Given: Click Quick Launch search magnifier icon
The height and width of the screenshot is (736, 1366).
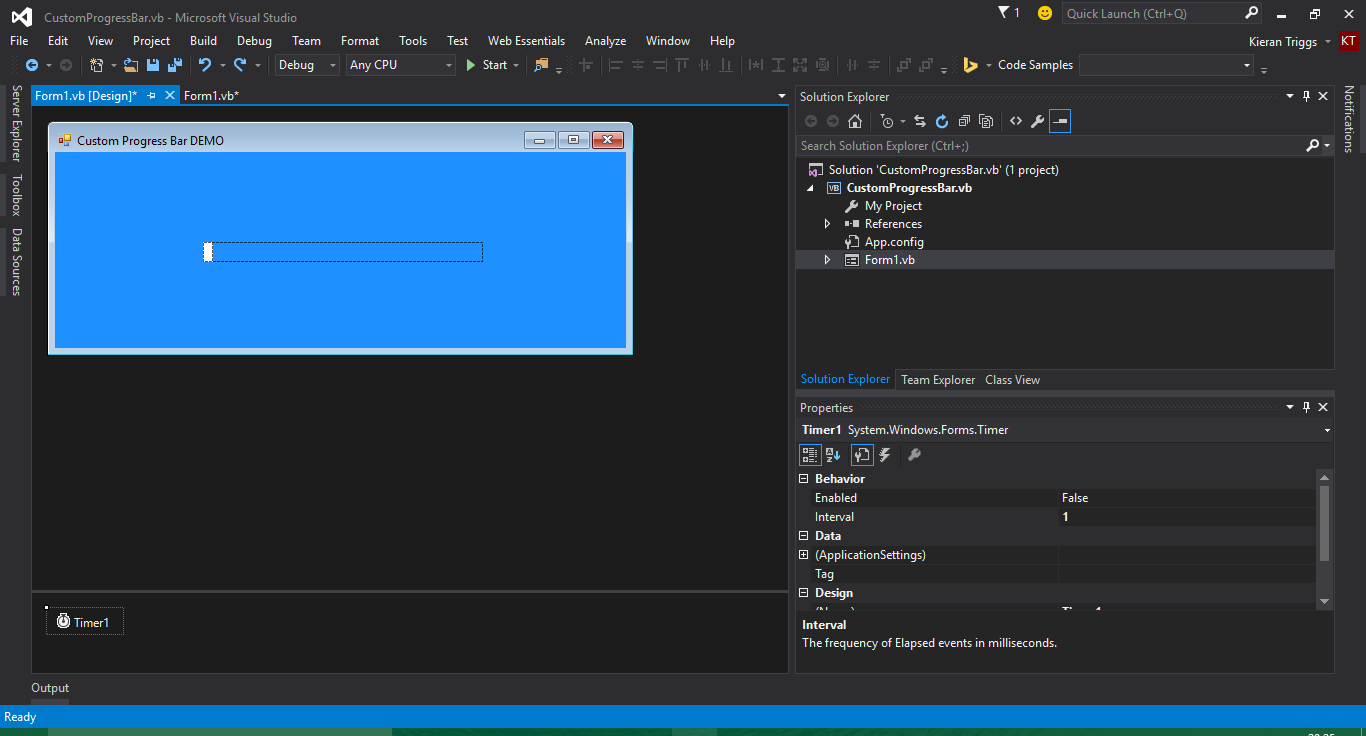Looking at the screenshot, I should 1251,13.
